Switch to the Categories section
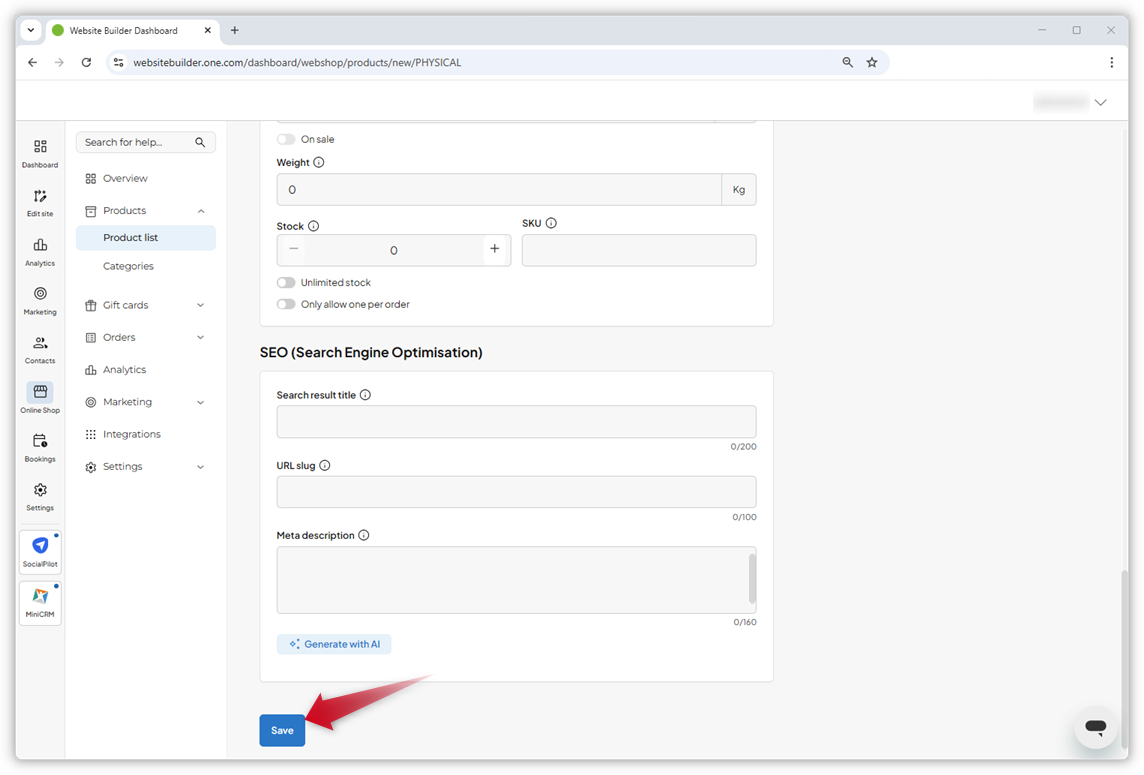 (128, 265)
